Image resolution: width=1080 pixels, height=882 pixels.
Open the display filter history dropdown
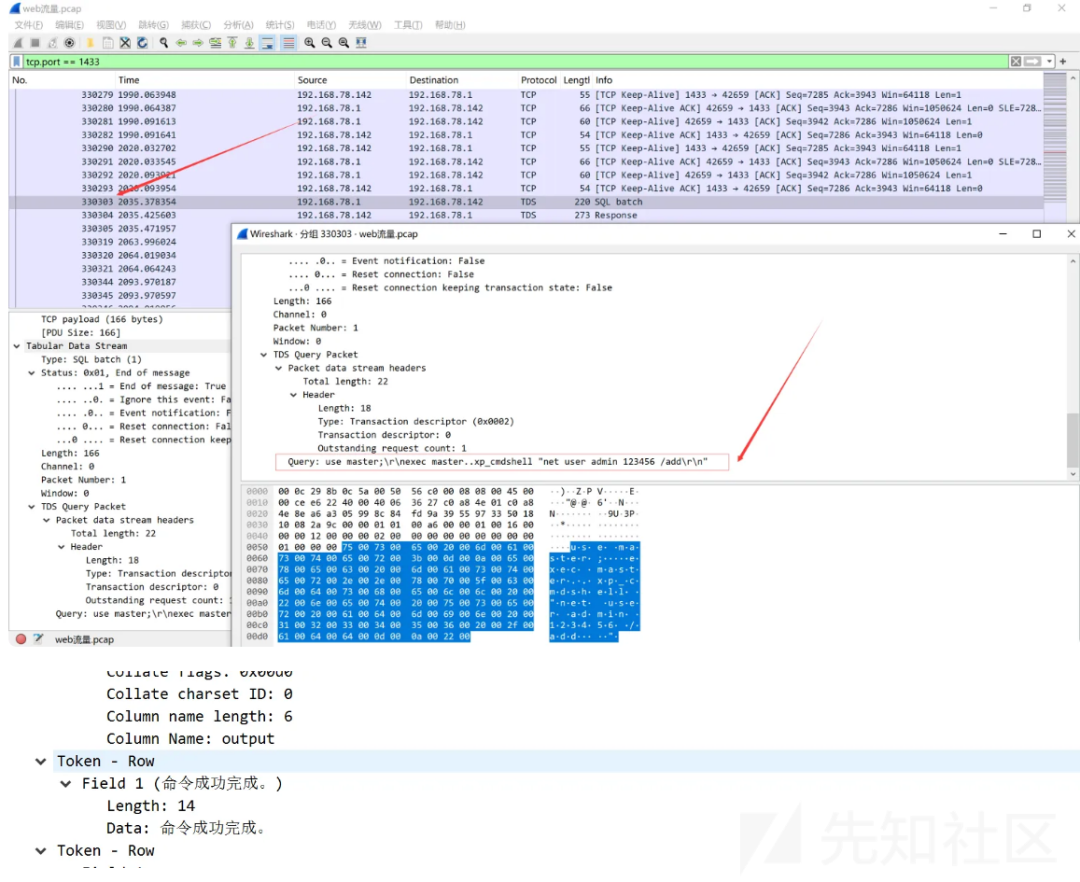(x=1049, y=62)
